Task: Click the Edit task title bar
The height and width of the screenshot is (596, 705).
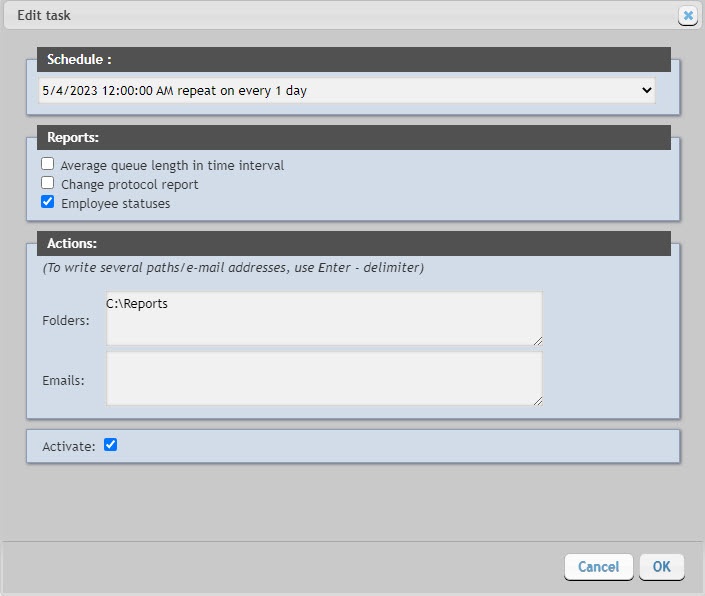Action: coord(300,16)
